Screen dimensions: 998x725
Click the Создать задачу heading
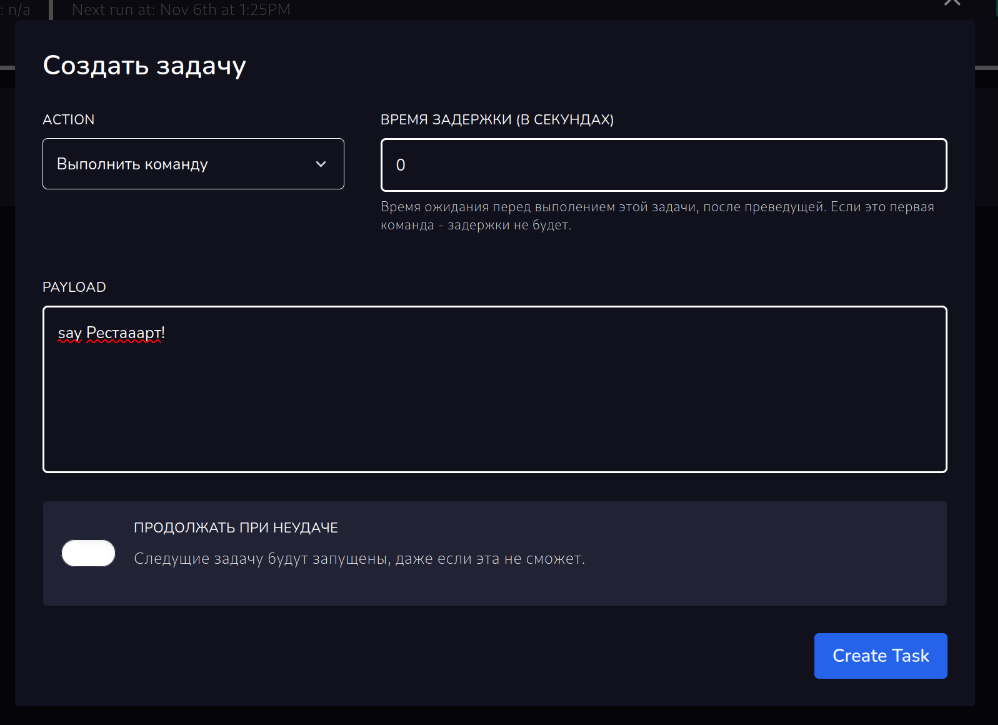144,66
